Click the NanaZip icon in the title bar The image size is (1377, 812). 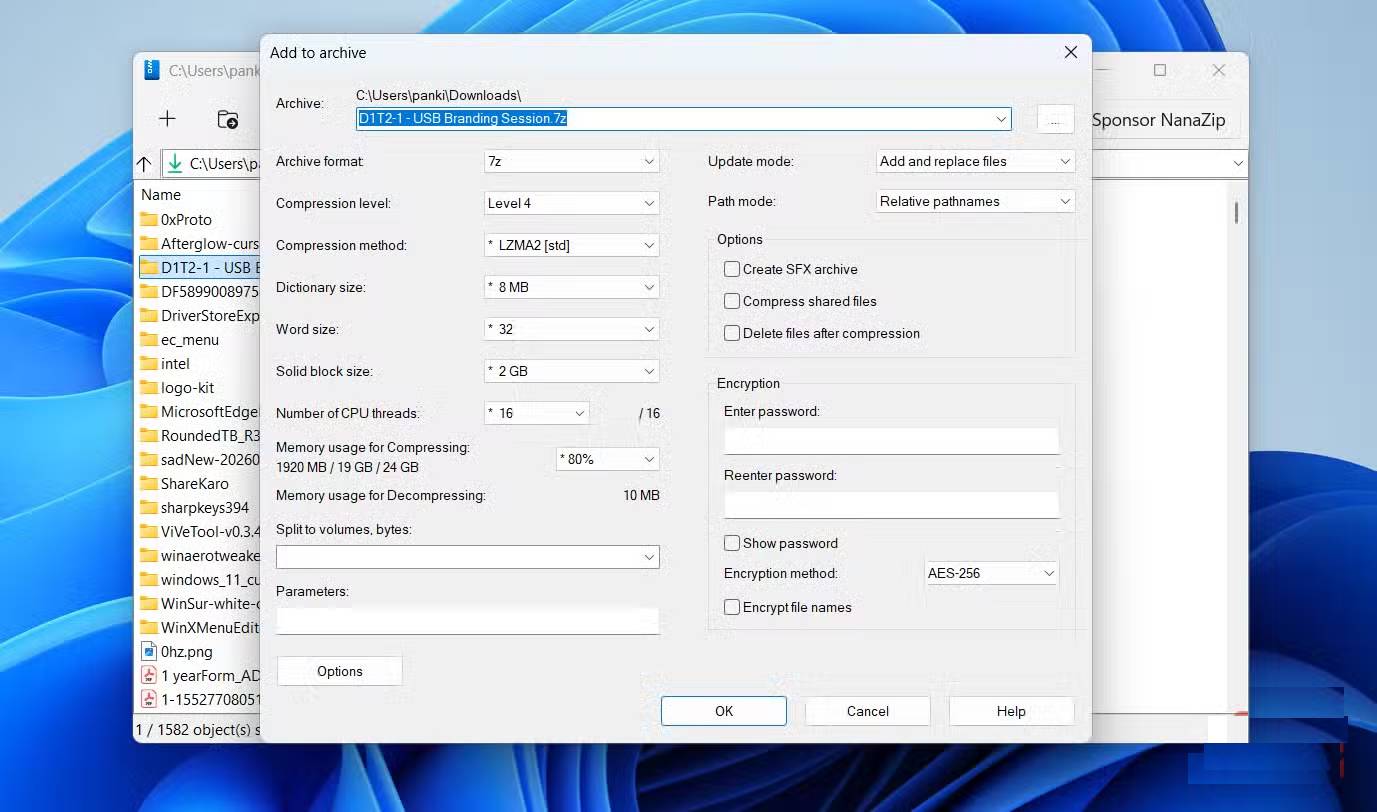point(151,70)
